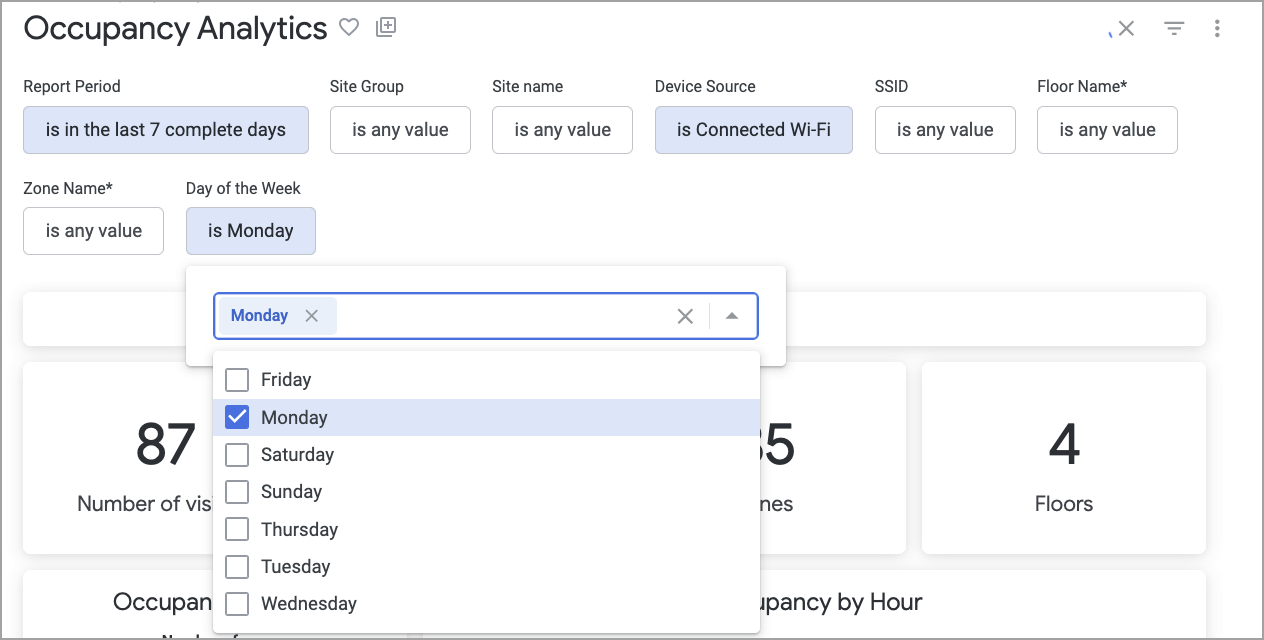
Task: Clear all selected days in input
Action: pos(685,316)
